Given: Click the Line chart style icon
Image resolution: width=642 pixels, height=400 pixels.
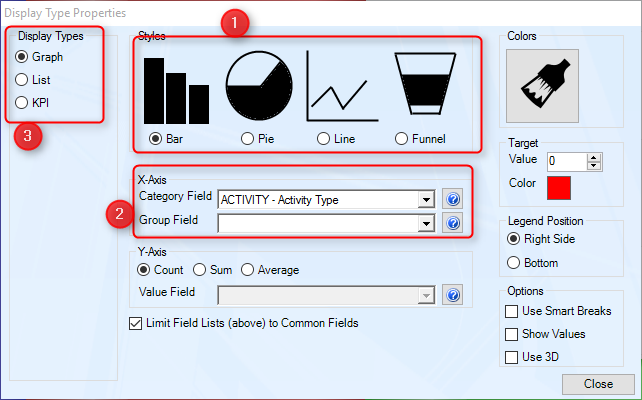Looking at the screenshot, I should click(x=342, y=86).
